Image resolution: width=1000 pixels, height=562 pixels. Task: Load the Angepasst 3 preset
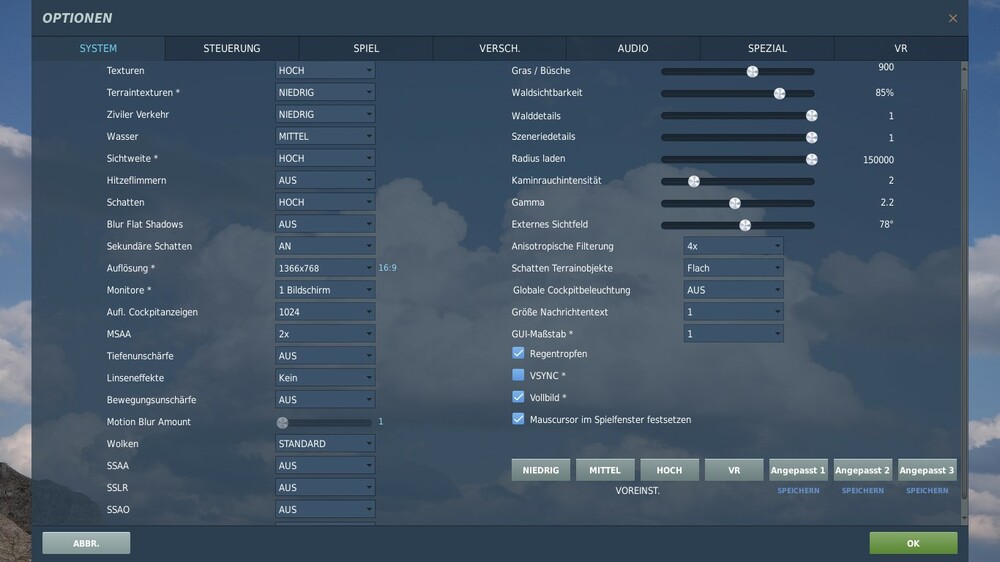coord(927,470)
